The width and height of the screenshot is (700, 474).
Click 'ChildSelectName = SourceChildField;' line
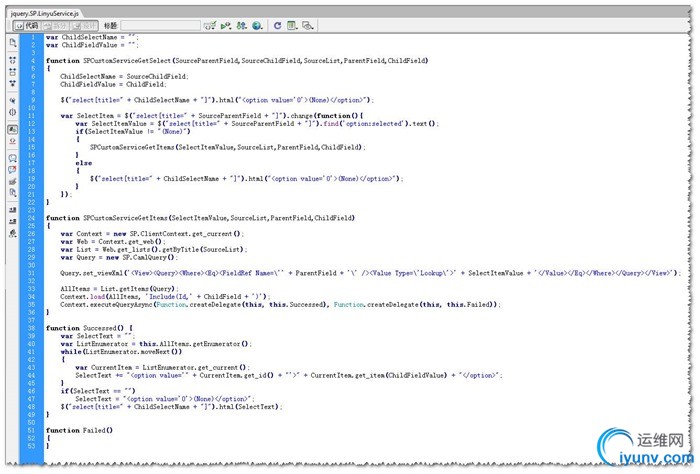[125, 76]
